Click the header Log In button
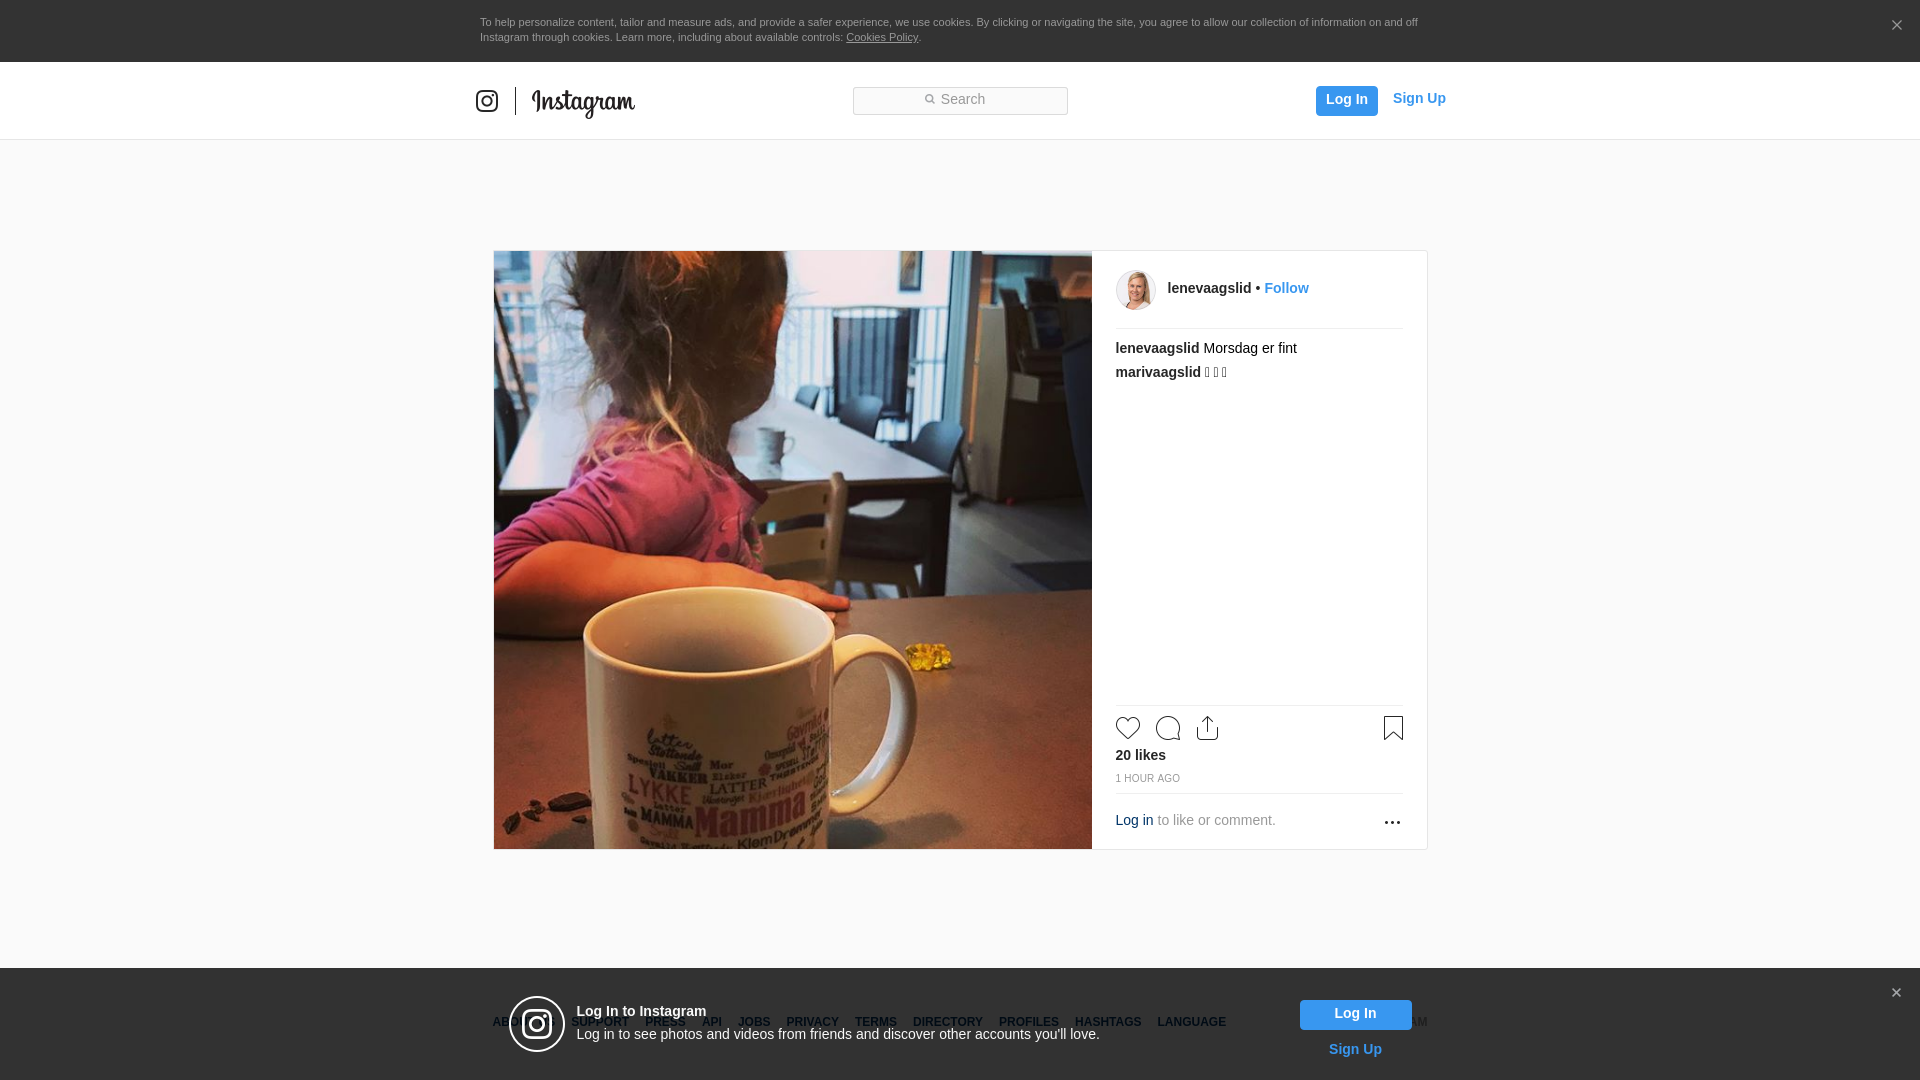1920x1080 pixels. click(1346, 100)
